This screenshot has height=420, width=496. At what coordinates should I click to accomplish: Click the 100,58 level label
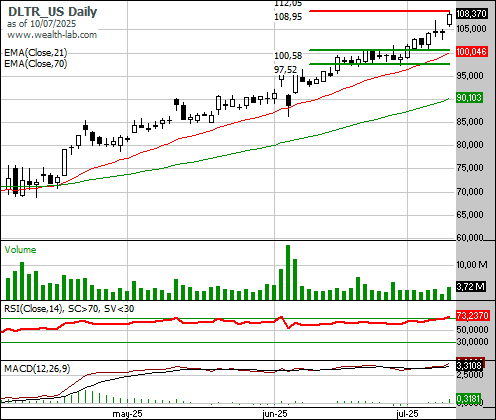click(288, 56)
